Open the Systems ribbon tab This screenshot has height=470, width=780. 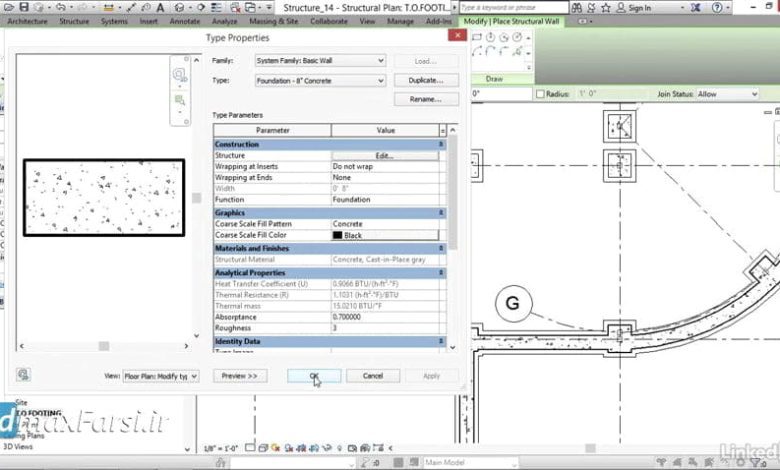click(114, 21)
